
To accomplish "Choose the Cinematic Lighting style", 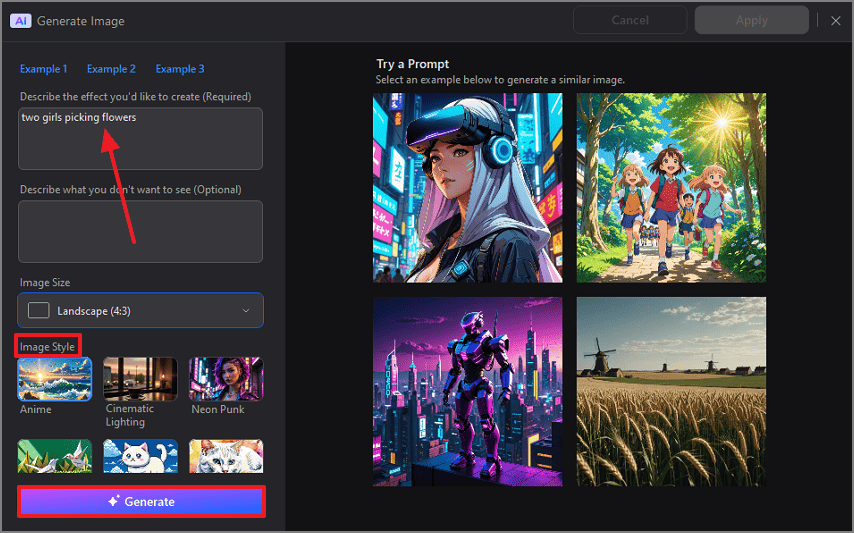I will tap(141, 379).
